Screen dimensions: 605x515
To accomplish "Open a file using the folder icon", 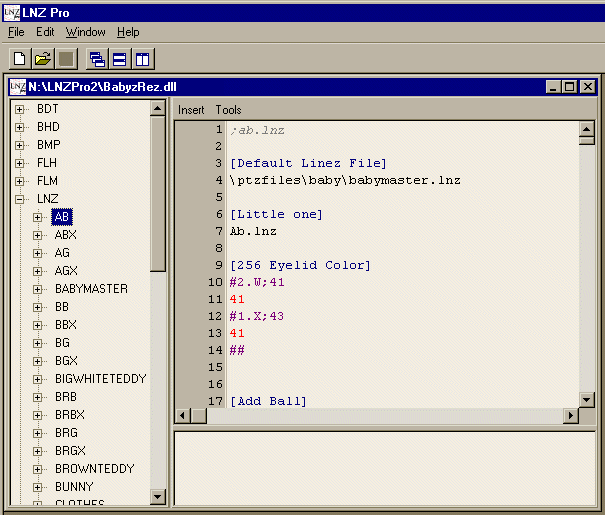I will 43,59.
